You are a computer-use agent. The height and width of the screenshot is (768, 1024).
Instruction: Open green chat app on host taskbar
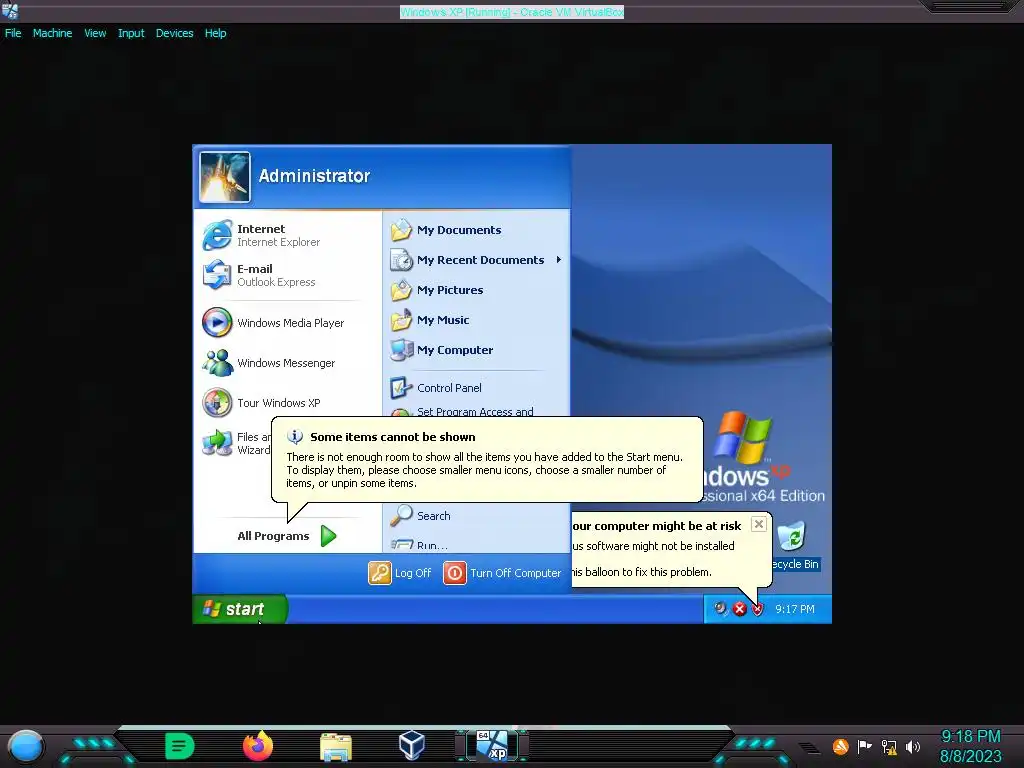coord(180,746)
